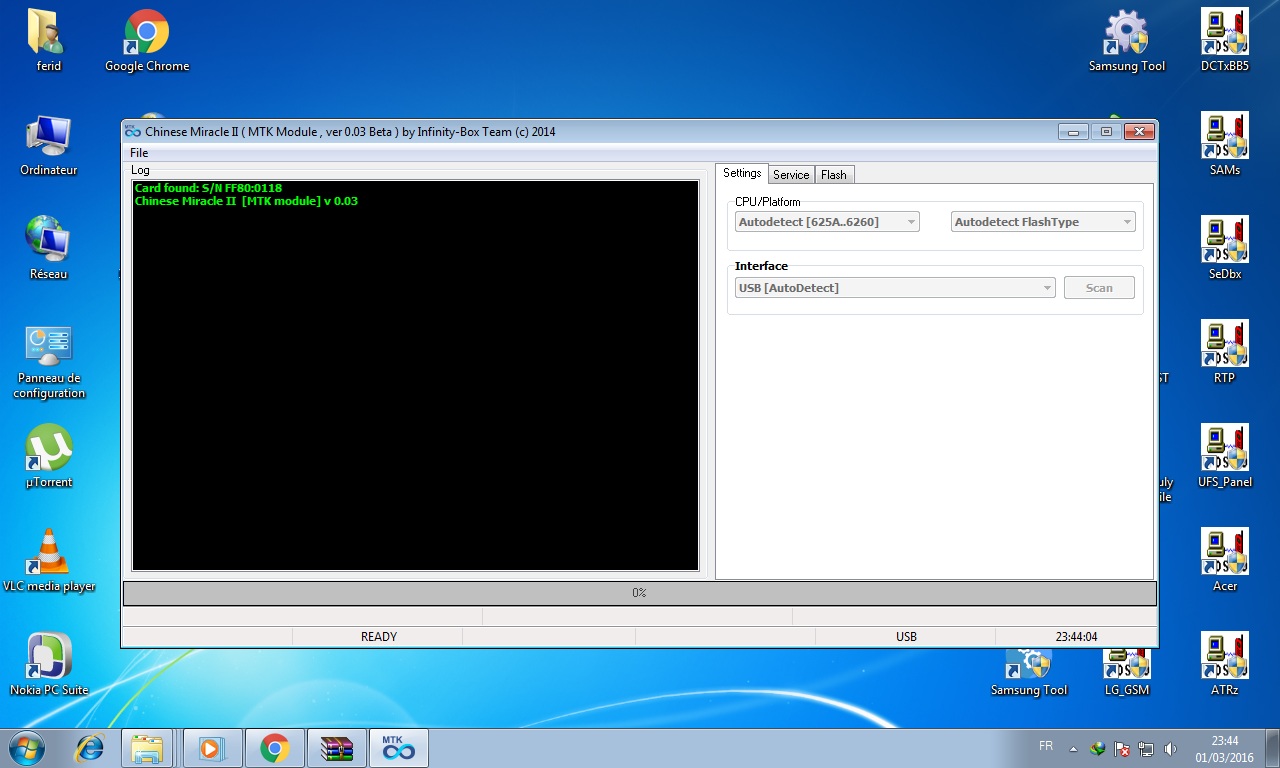Open WinRAR from the taskbar
This screenshot has width=1280, height=768.
337,747
